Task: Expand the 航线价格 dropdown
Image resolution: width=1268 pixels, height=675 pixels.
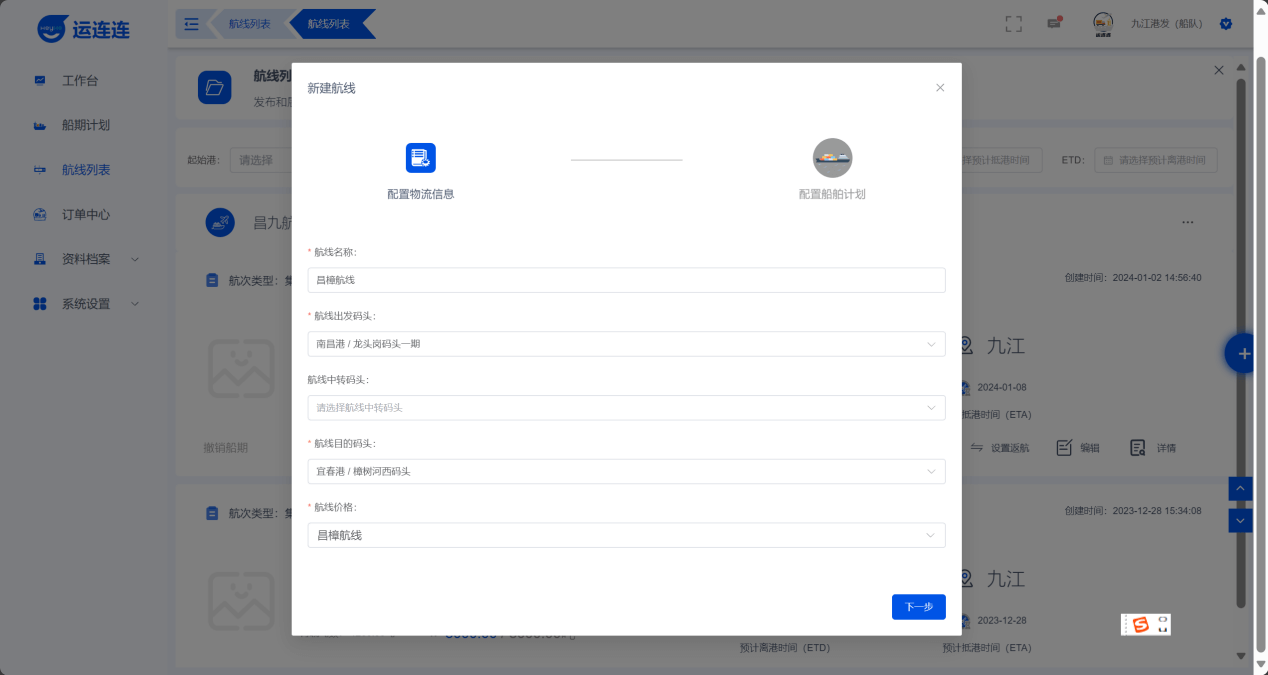Action: pos(626,535)
